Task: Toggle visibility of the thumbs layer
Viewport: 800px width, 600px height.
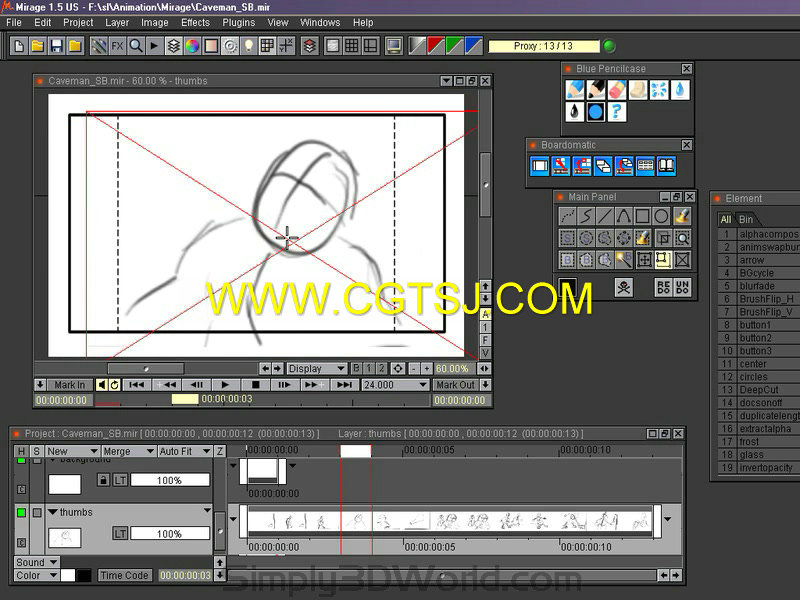Action: (x=21, y=512)
